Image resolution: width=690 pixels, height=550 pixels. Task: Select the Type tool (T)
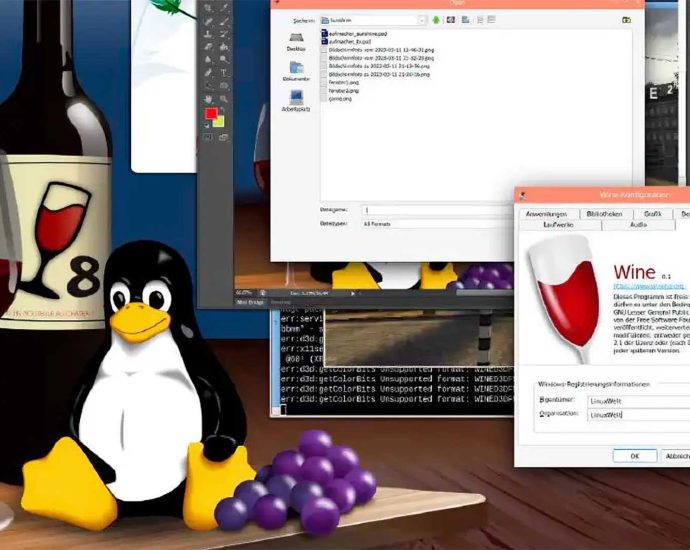[224, 73]
